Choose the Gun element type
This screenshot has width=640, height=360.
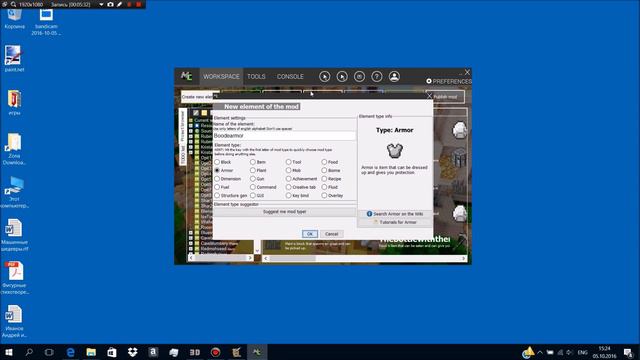pyautogui.click(x=253, y=179)
